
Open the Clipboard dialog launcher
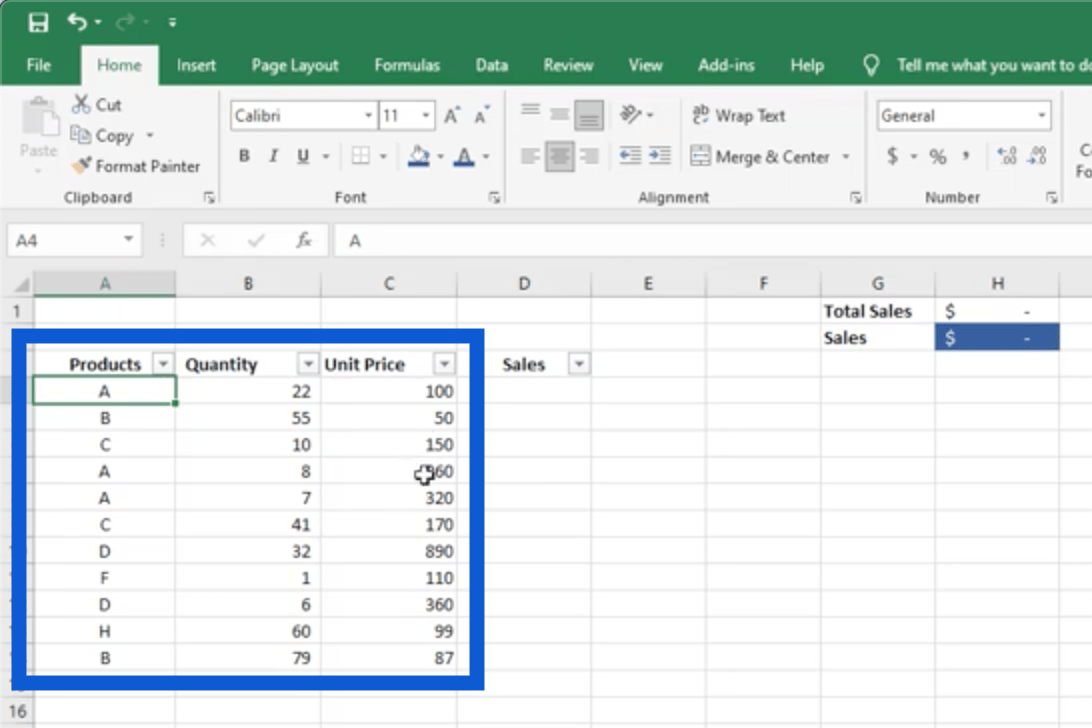pos(209,198)
